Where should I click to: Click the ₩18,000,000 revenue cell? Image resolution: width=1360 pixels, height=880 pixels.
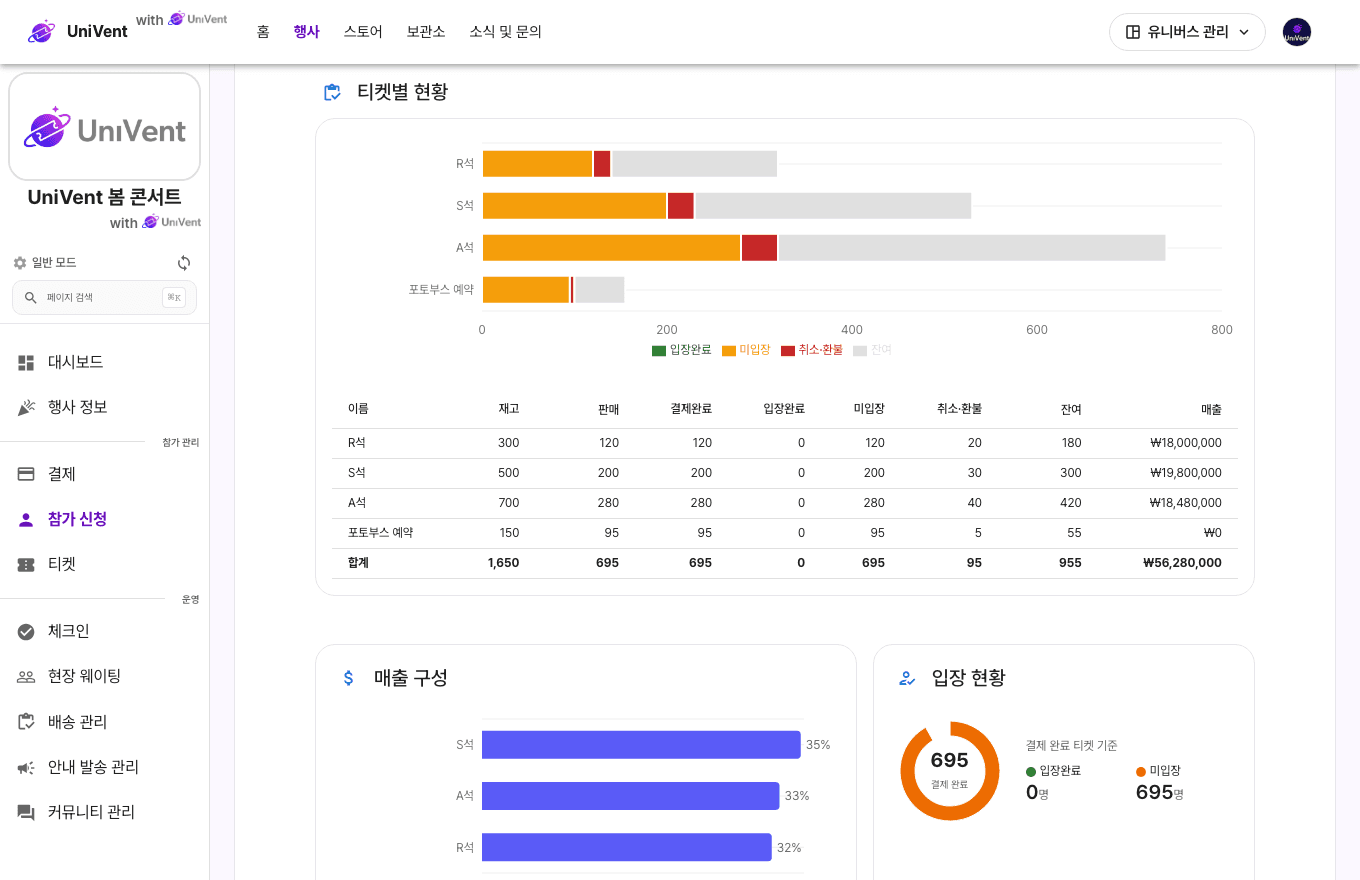point(1186,443)
